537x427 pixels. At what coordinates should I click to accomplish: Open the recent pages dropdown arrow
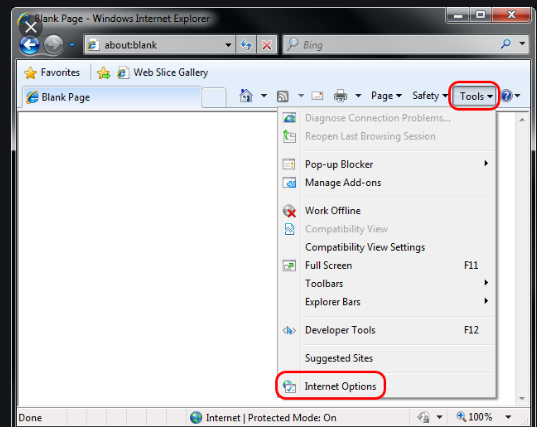point(72,45)
